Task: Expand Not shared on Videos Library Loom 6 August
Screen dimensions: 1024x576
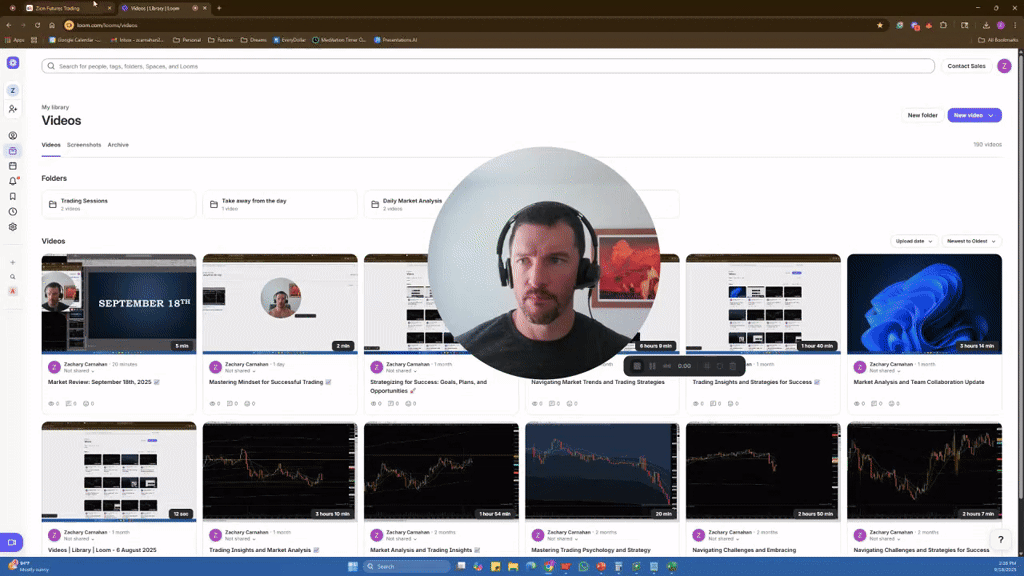Action: (78, 539)
